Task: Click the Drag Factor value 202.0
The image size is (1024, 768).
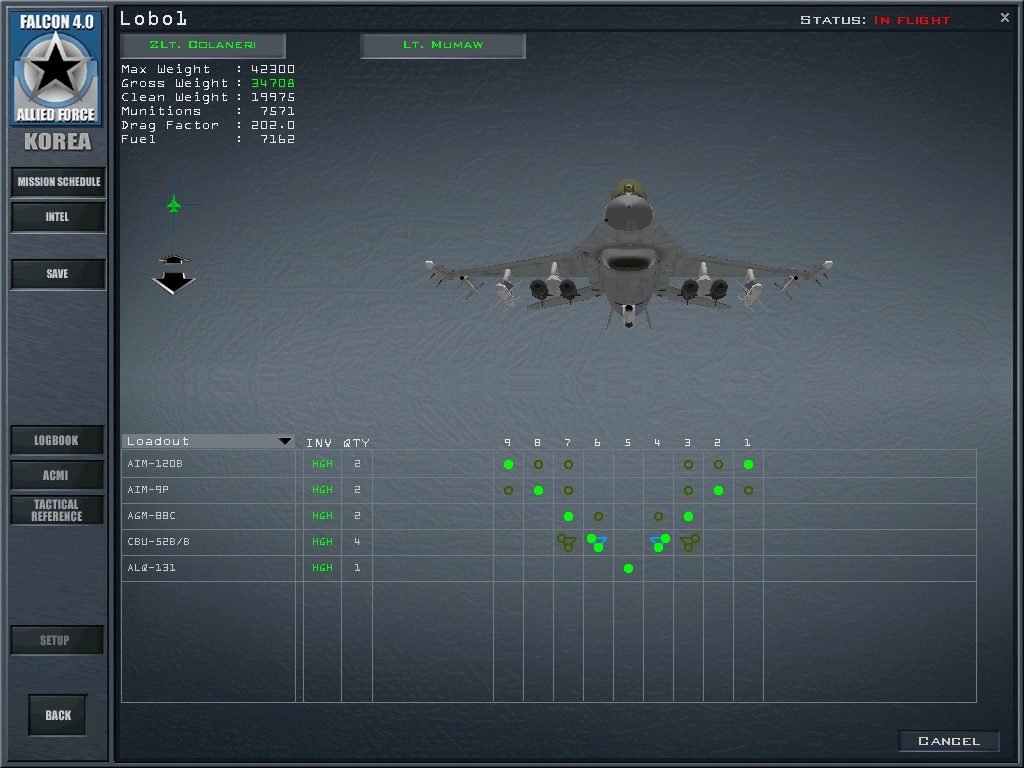Action: tap(273, 125)
